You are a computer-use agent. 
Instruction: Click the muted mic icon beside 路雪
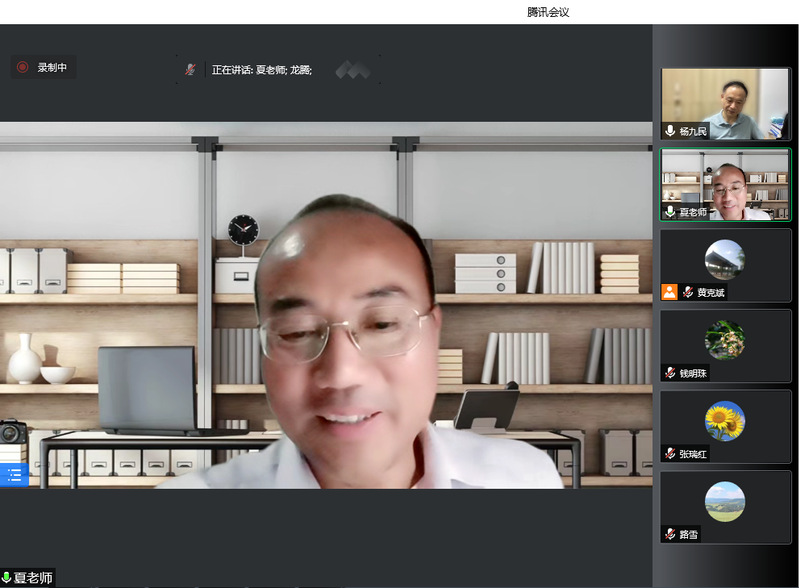coord(670,534)
